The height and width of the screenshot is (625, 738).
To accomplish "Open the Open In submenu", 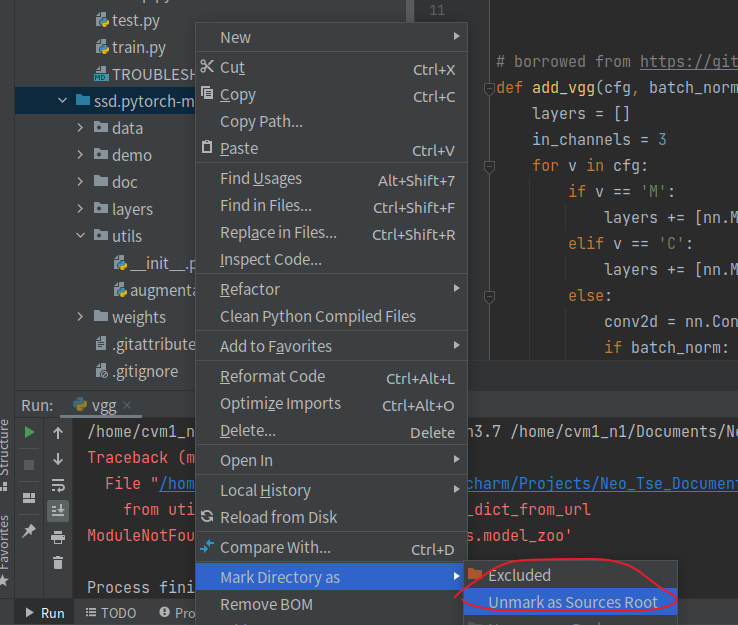I will click(331, 460).
